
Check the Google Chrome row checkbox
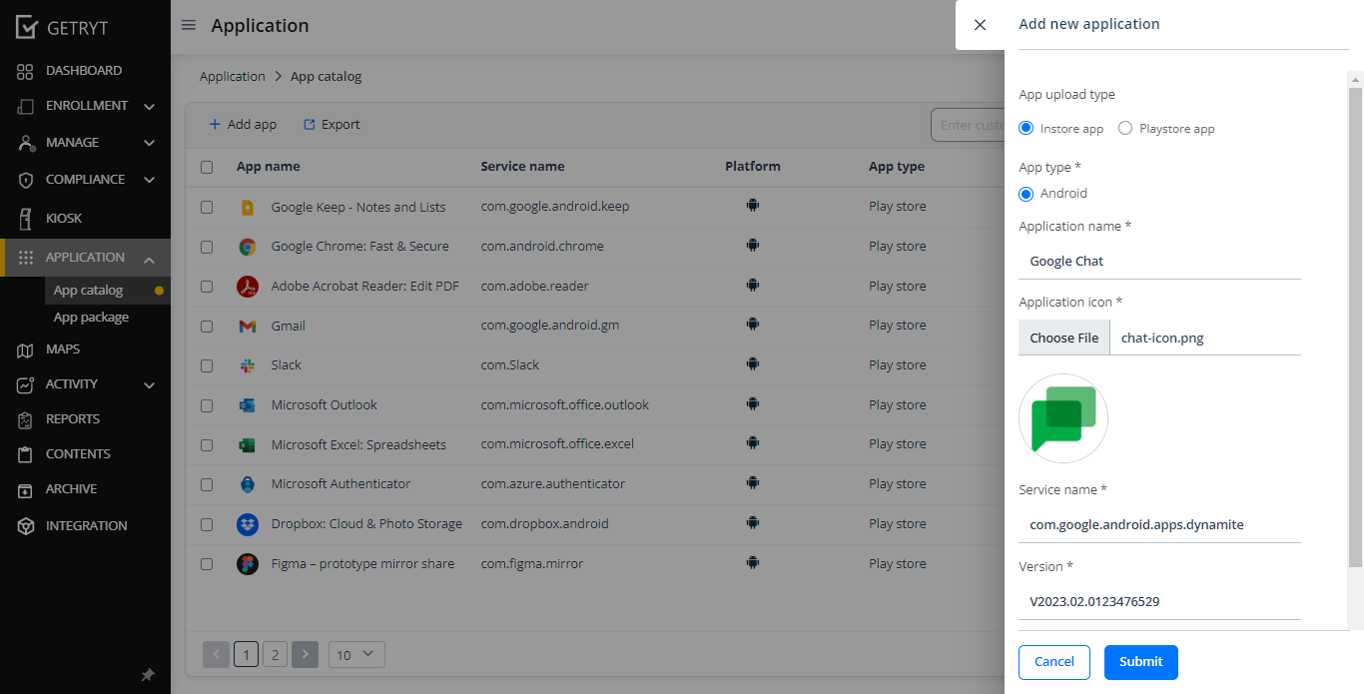207,247
